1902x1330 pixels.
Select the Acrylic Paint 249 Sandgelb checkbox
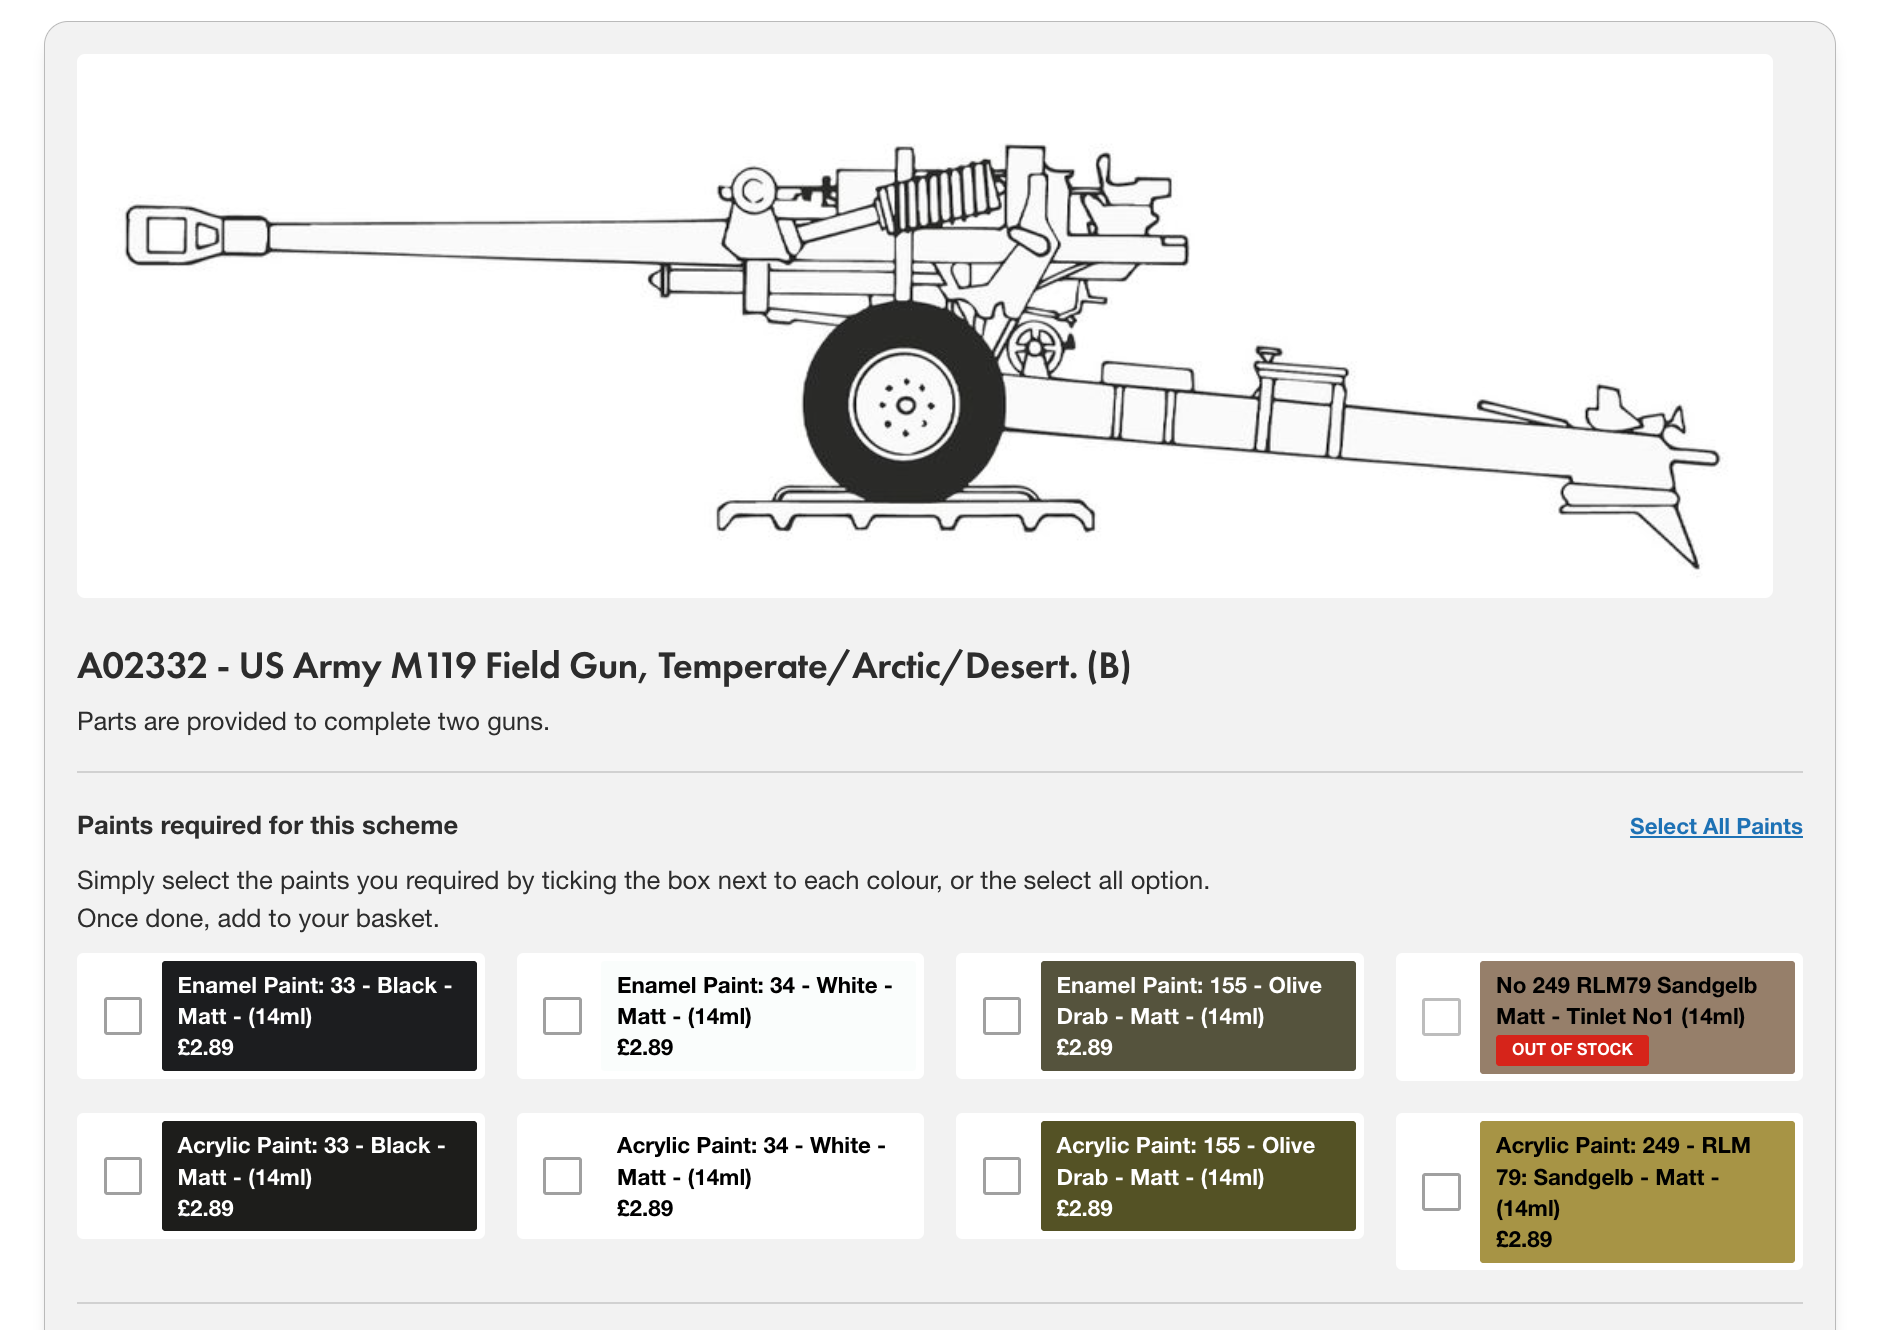tap(1441, 1192)
